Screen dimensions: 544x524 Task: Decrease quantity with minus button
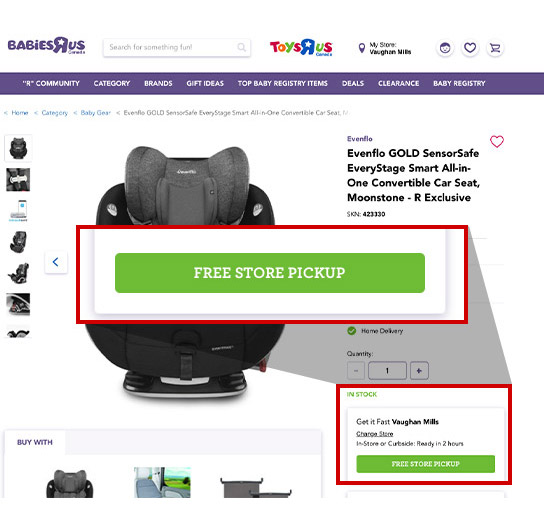point(356,371)
